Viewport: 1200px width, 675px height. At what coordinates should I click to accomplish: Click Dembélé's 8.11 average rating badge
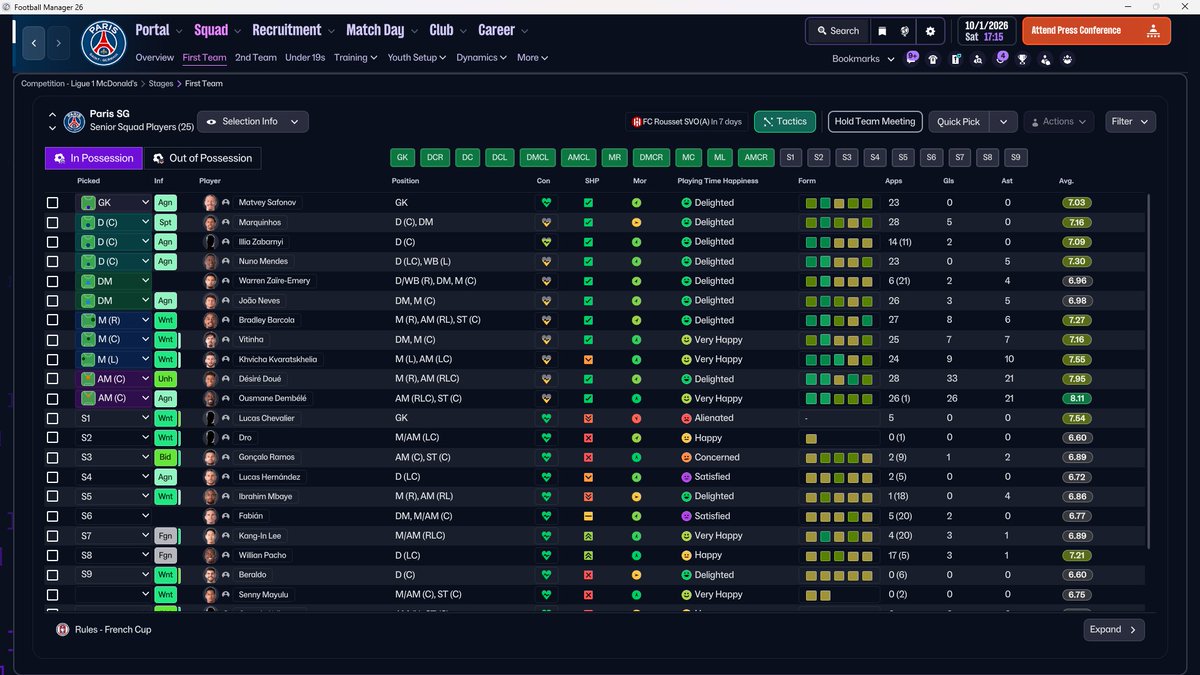[x=1078, y=398]
